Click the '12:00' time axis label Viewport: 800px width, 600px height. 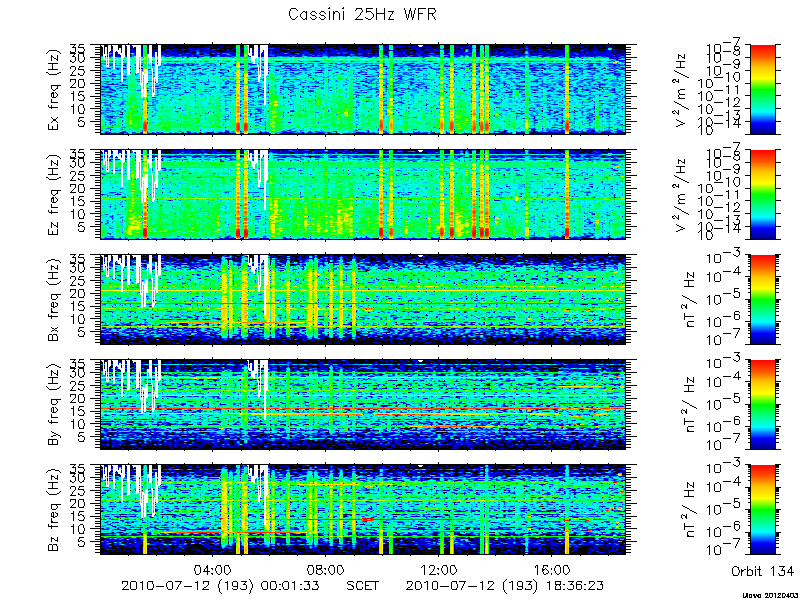pyautogui.click(x=440, y=569)
